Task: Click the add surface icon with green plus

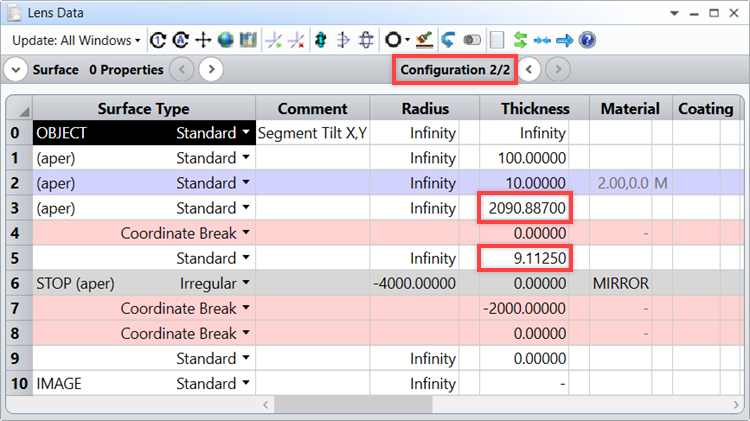Action: click(x=274, y=40)
